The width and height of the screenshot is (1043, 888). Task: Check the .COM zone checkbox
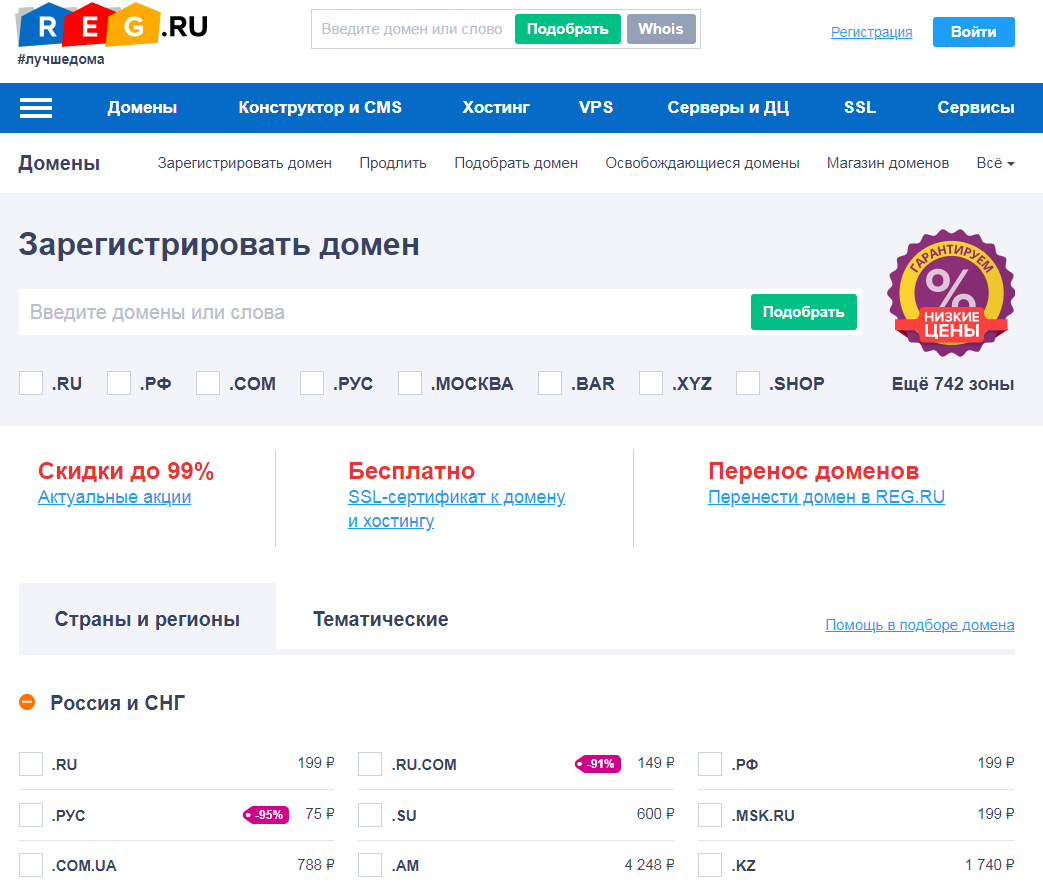(x=208, y=383)
